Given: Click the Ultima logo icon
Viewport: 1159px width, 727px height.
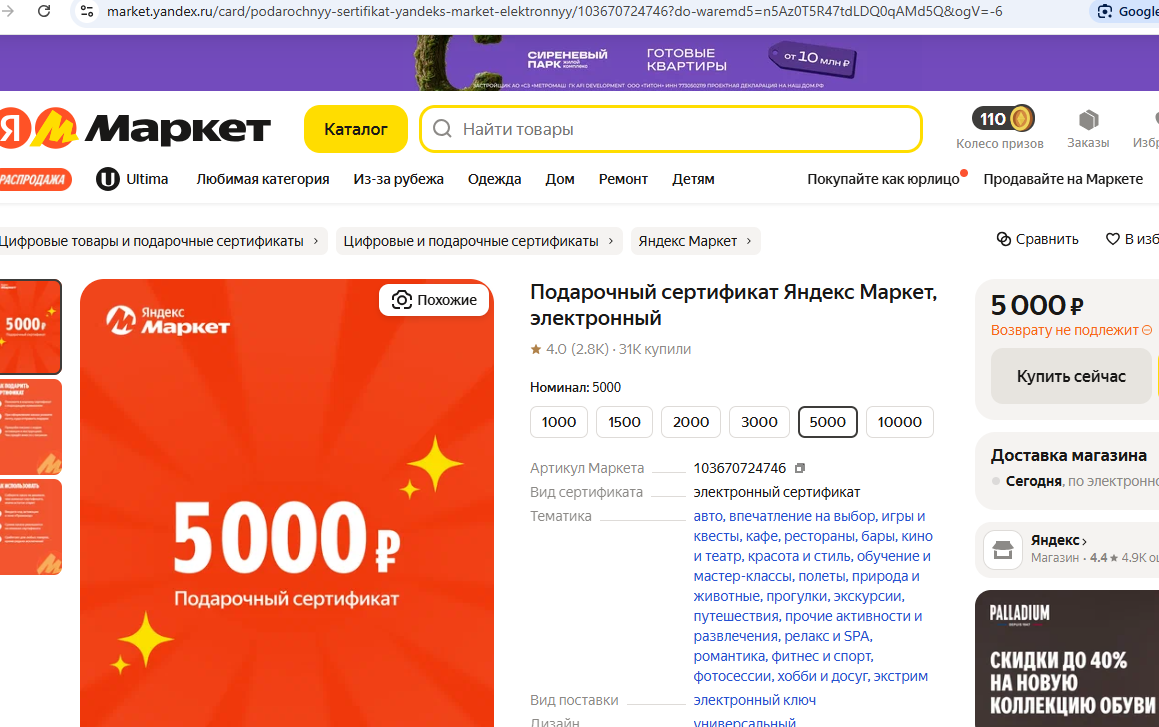Looking at the screenshot, I should click(x=108, y=179).
